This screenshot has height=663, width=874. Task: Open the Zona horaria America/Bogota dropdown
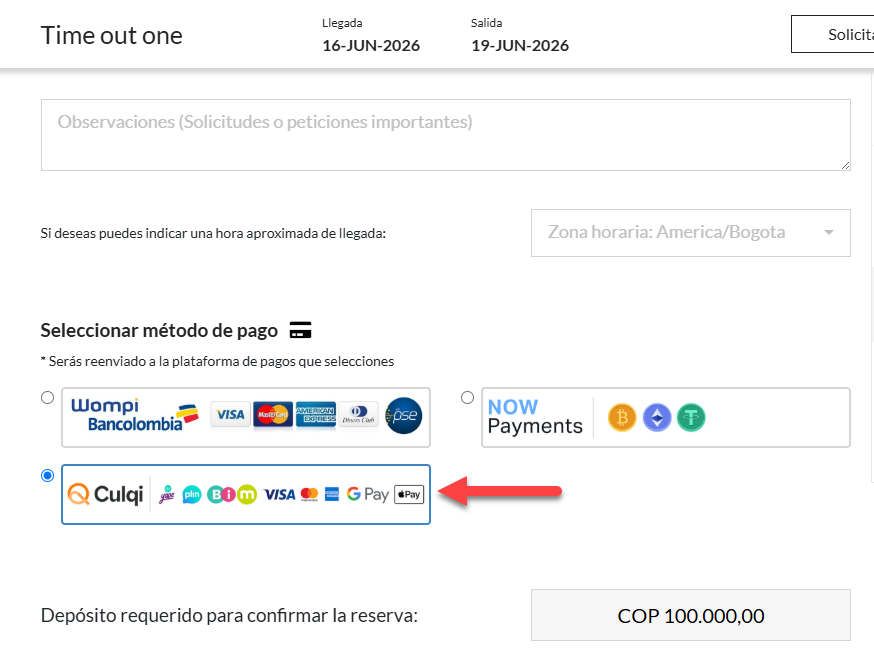pyautogui.click(x=691, y=233)
